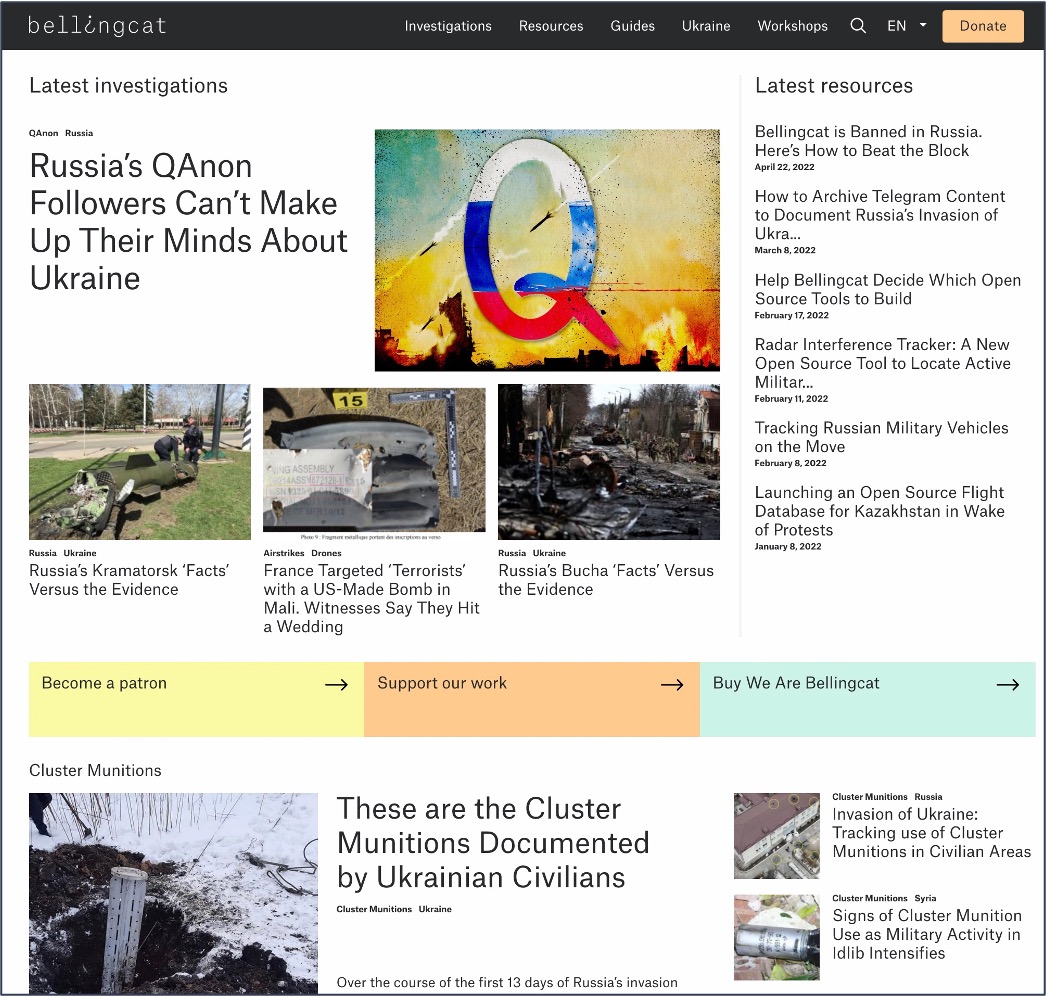The height and width of the screenshot is (996, 1046).
Task: Open the Cluster Munitions section heading
Action: click(x=95, y=771)
